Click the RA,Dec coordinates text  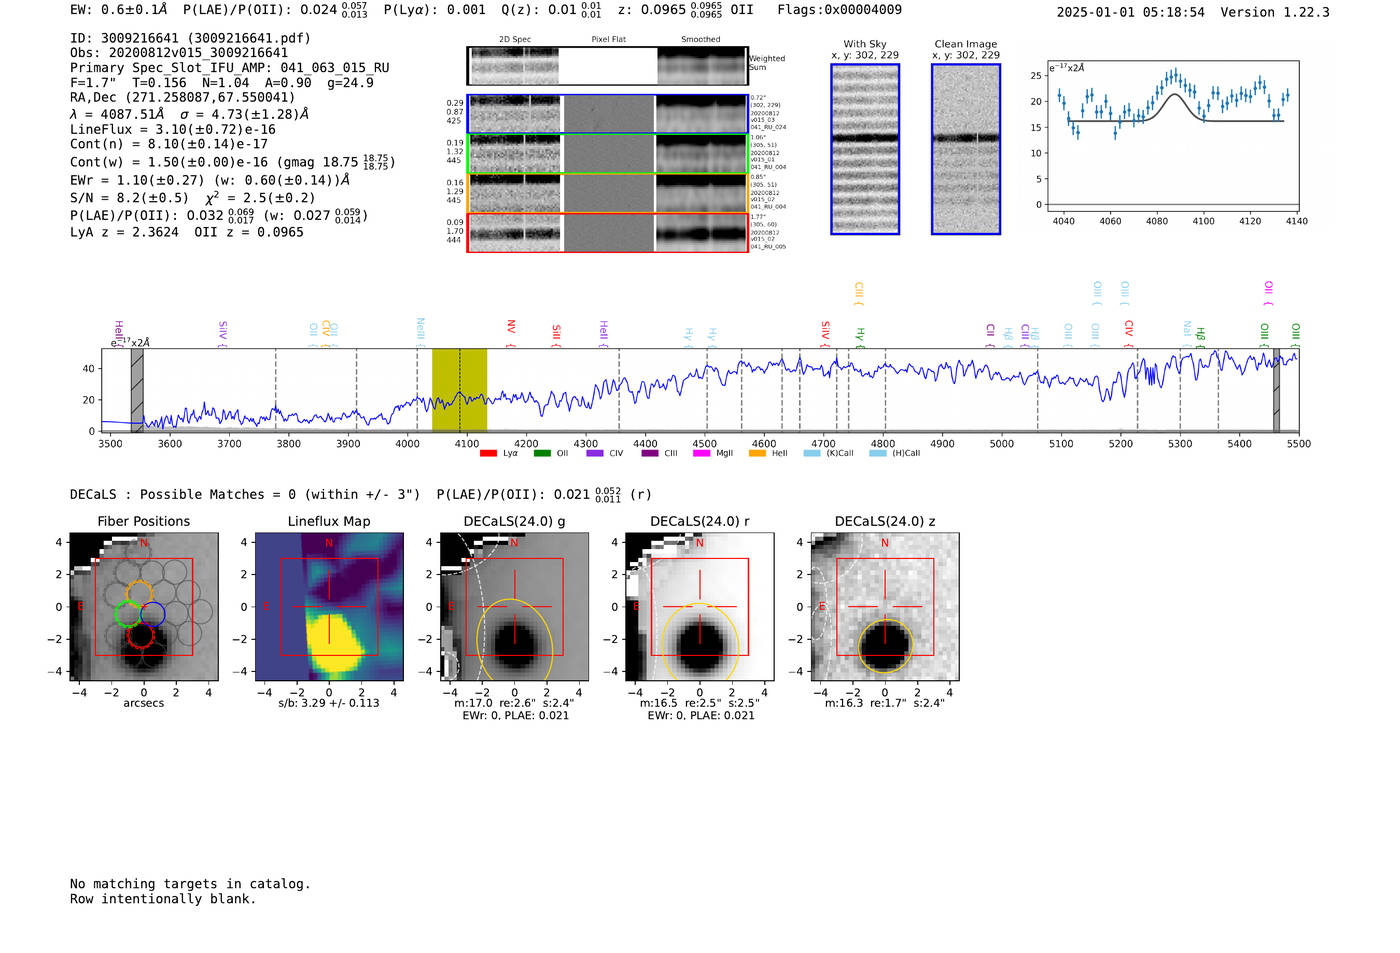[183, 97]
